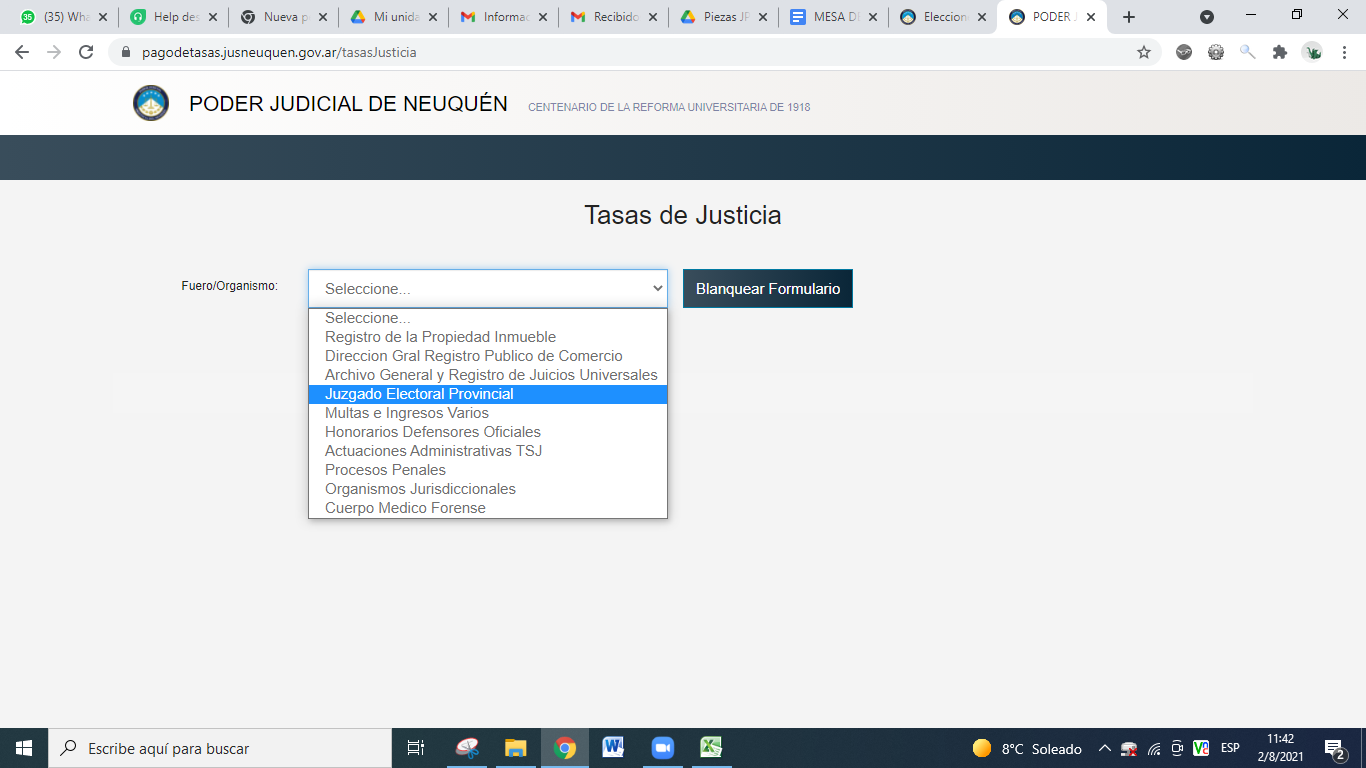Open the Chrome extensions puzzle icon
The height and width of the screenshot is (768, 1366).
coord(1279,52)
